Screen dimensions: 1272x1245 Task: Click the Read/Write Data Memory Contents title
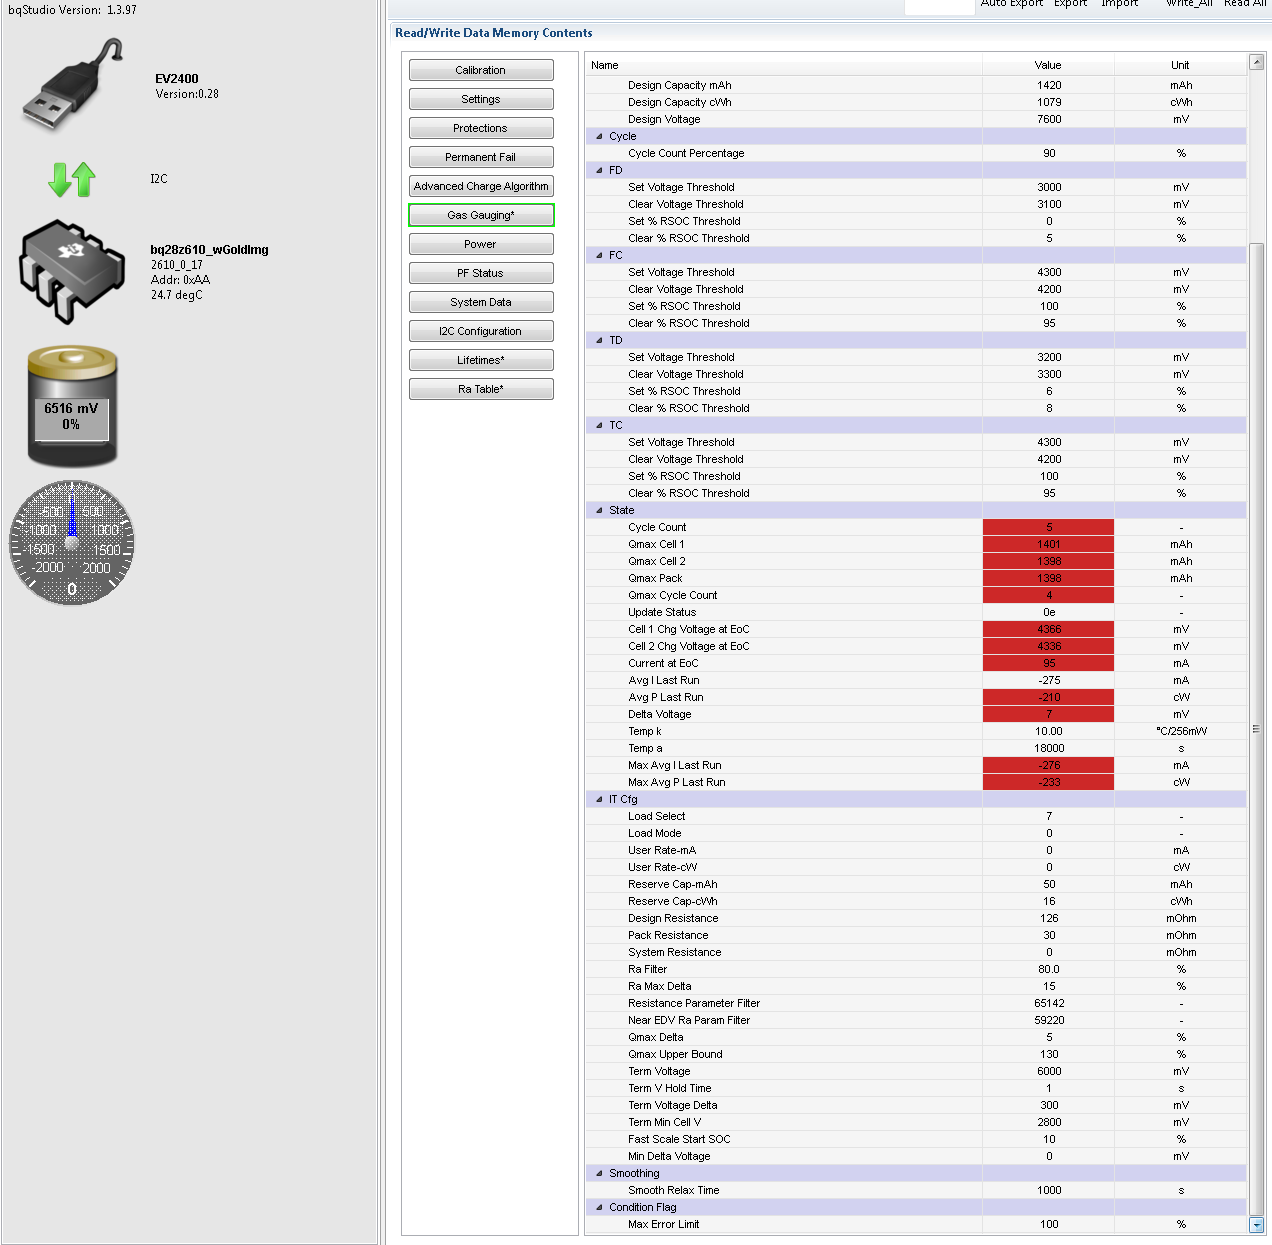pos(494,33)
